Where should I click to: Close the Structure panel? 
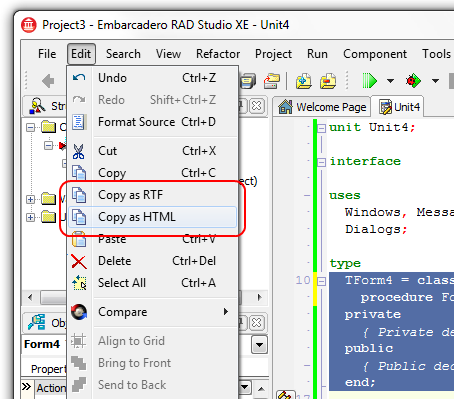point(256,106)
